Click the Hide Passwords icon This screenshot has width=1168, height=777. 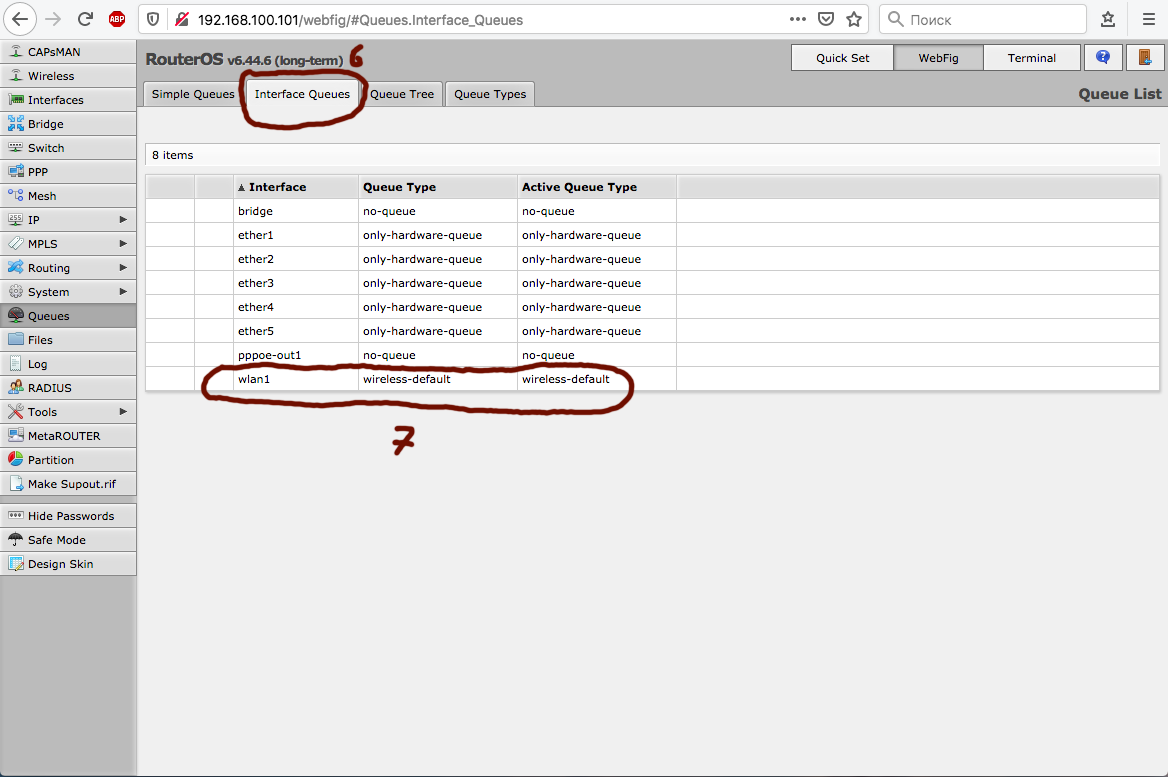16,516
